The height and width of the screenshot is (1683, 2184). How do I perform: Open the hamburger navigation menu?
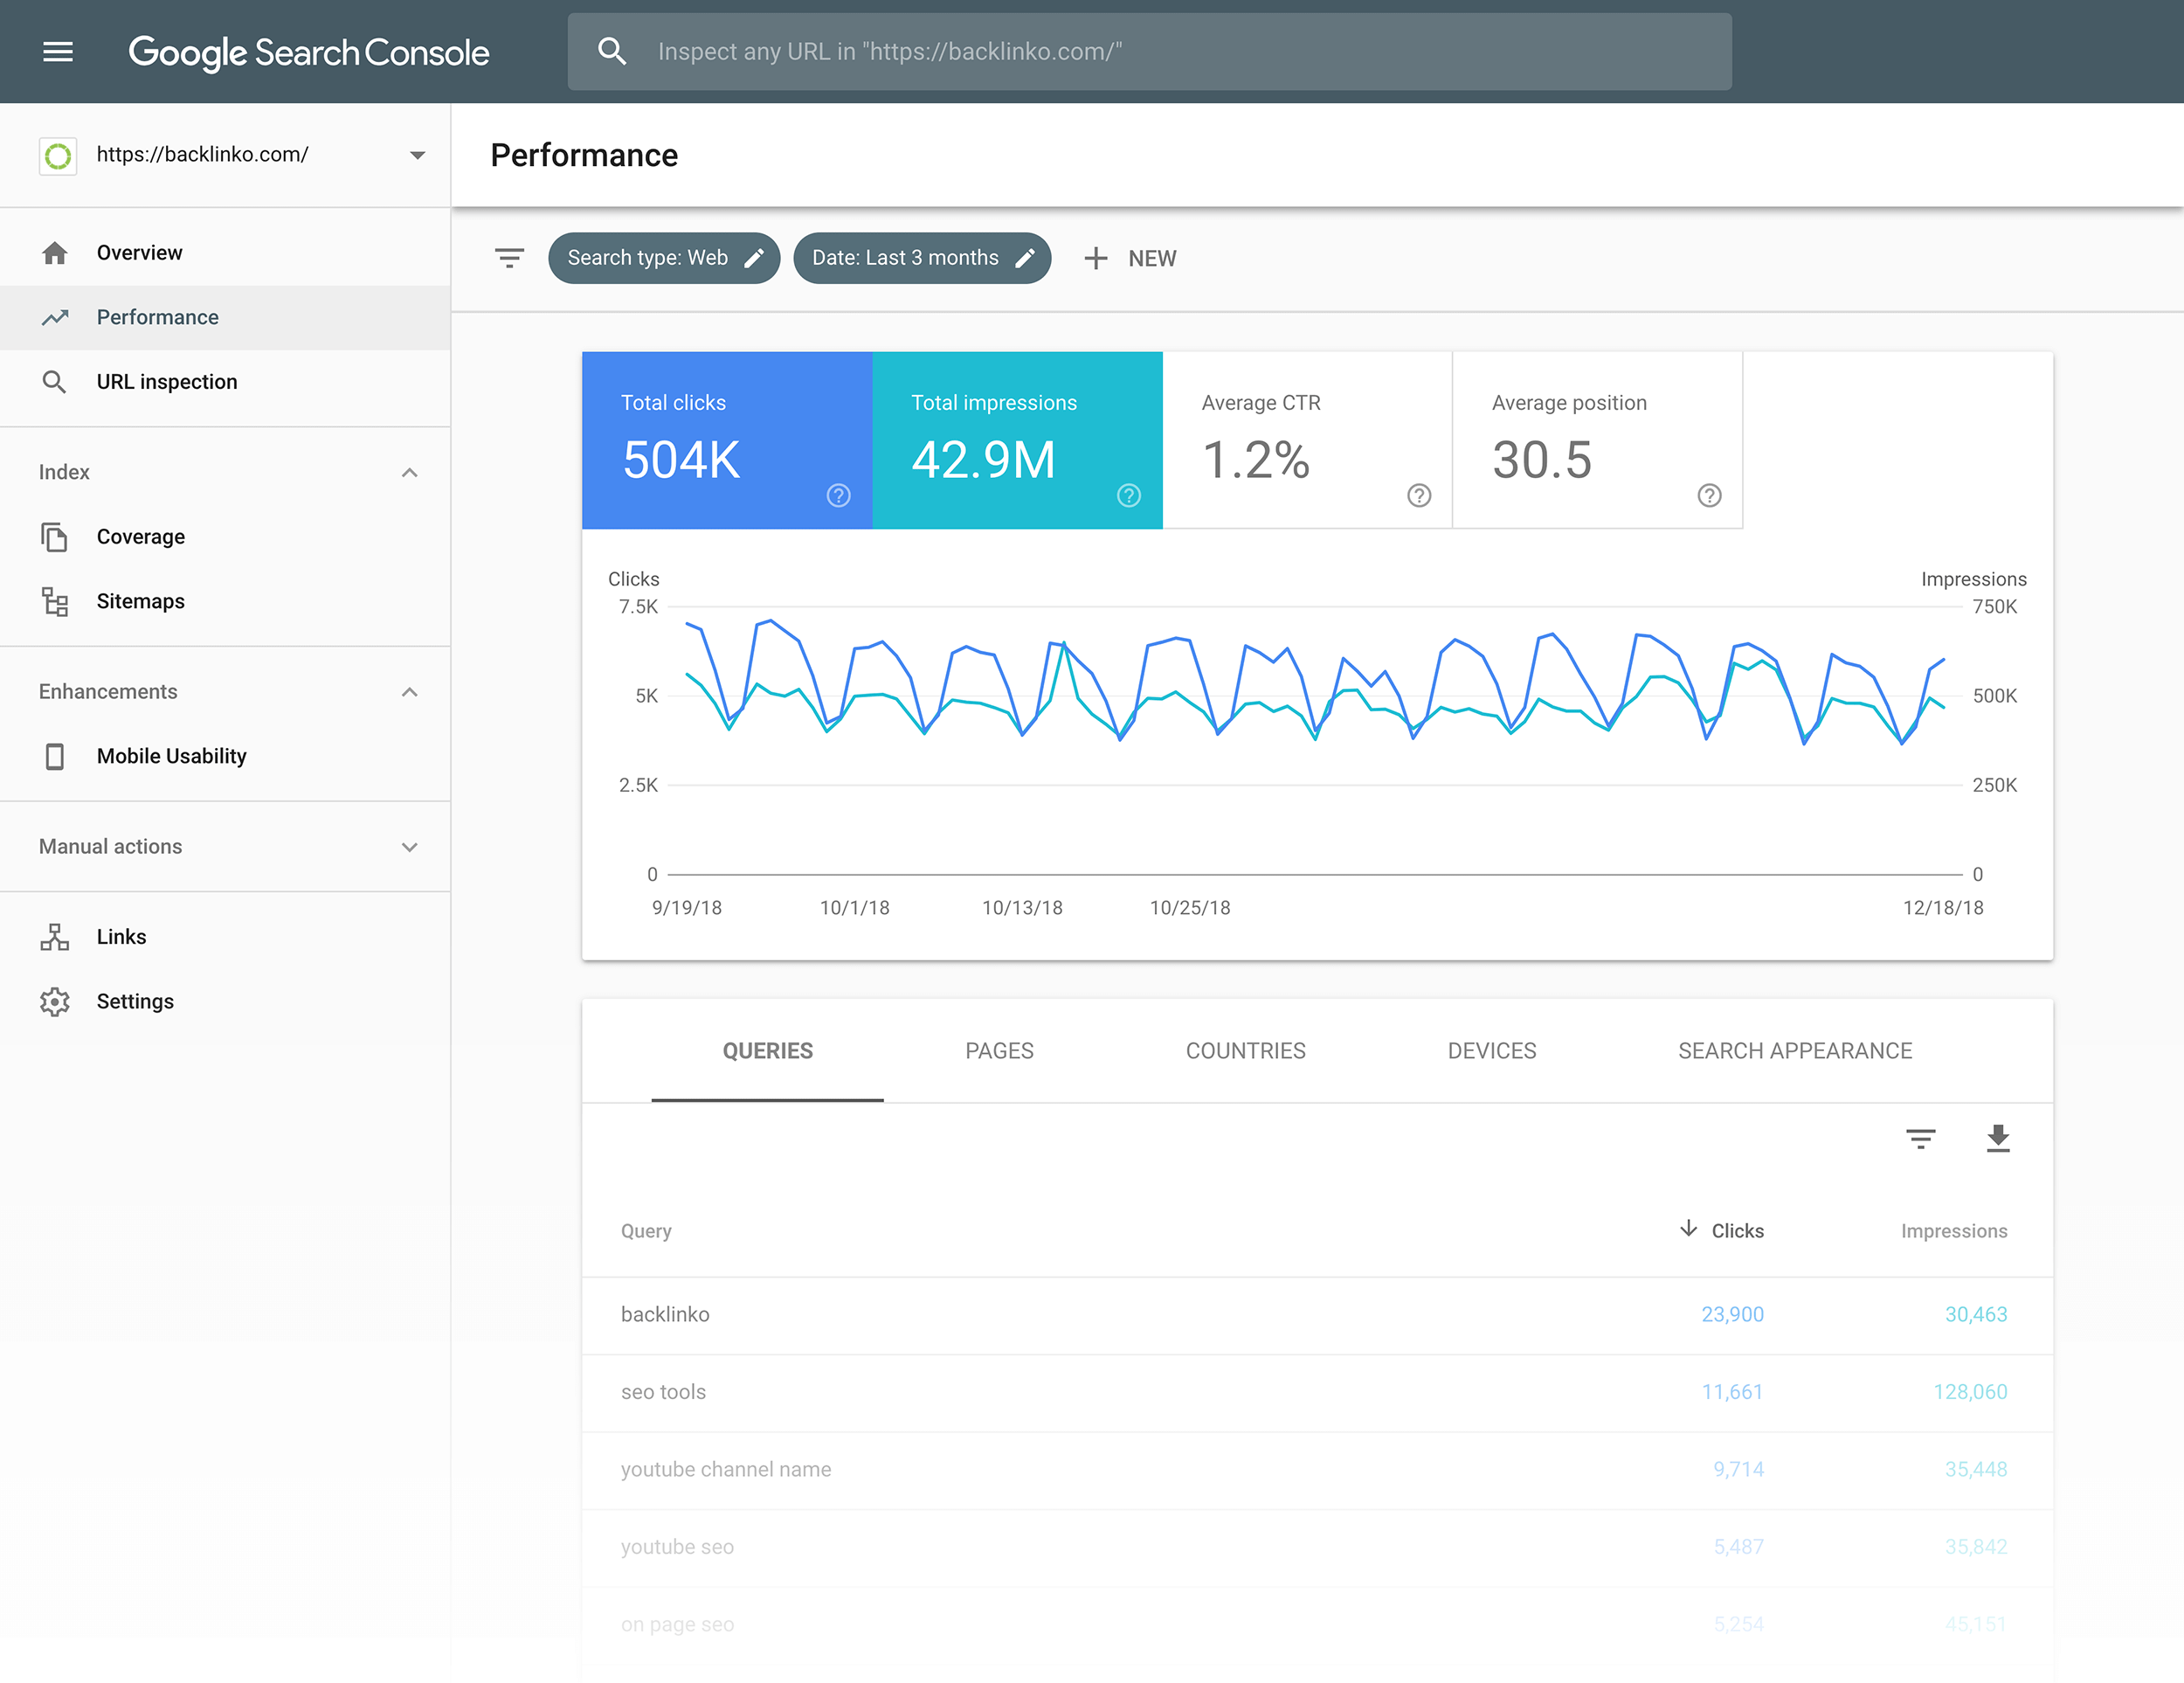(x=58, y=51)
